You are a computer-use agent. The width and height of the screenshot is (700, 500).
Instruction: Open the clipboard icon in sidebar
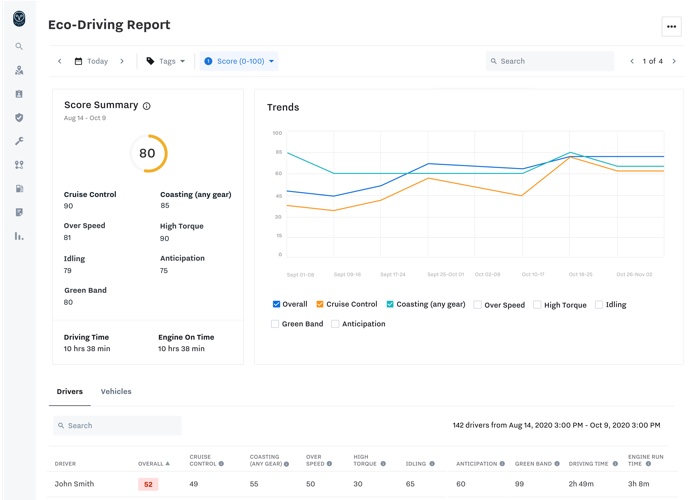click(x=19, y=94)
